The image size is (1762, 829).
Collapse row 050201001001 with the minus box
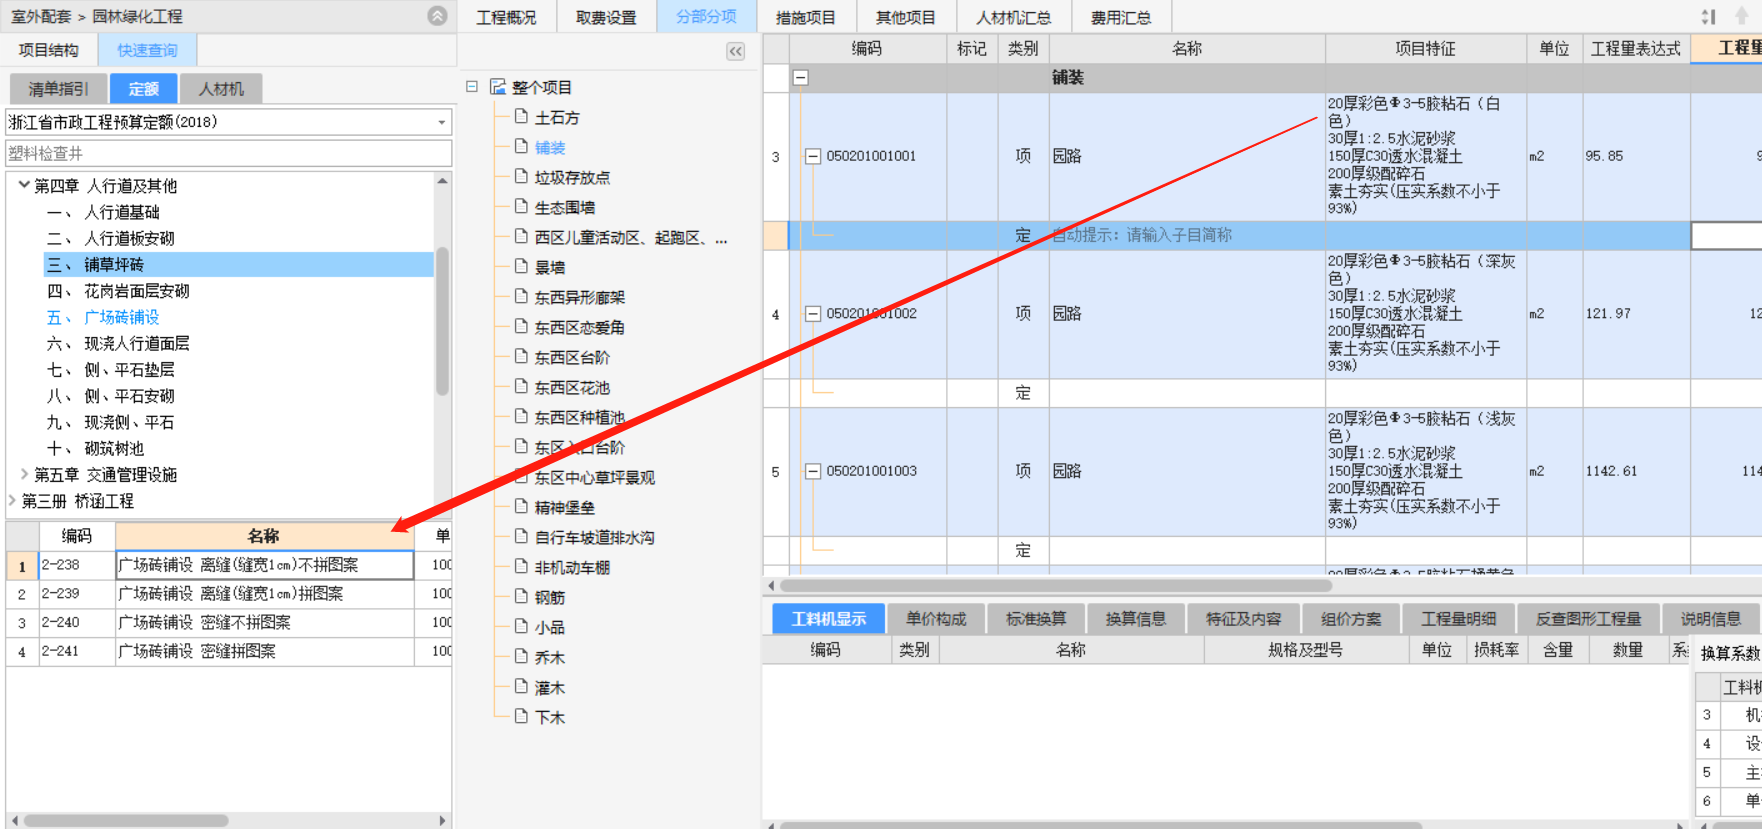pos(814,156)
